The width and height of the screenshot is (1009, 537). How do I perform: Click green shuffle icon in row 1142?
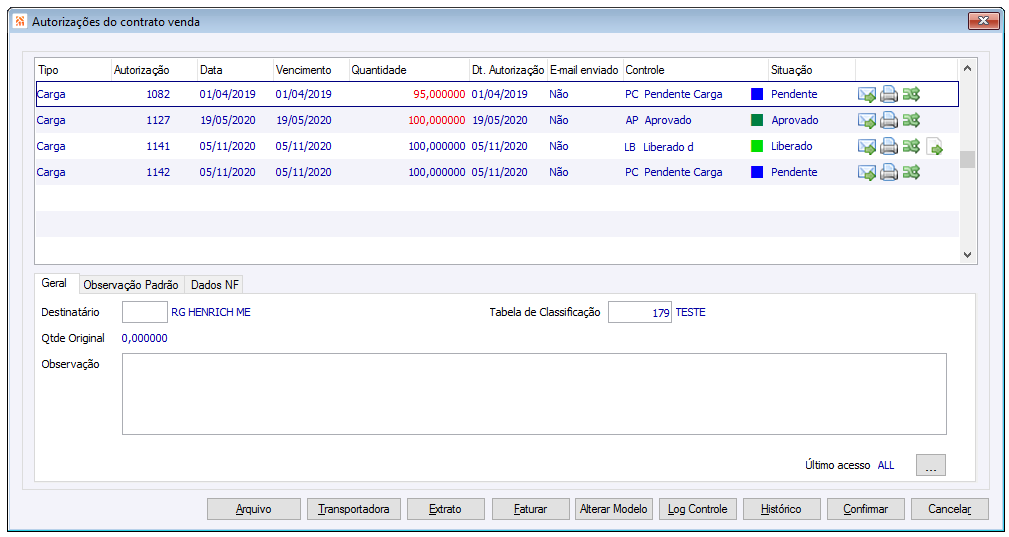point(911,172)
